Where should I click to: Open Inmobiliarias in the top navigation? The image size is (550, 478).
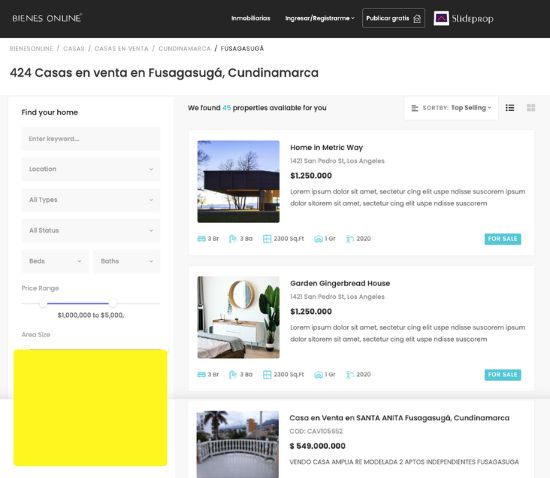tap(251, 18)
